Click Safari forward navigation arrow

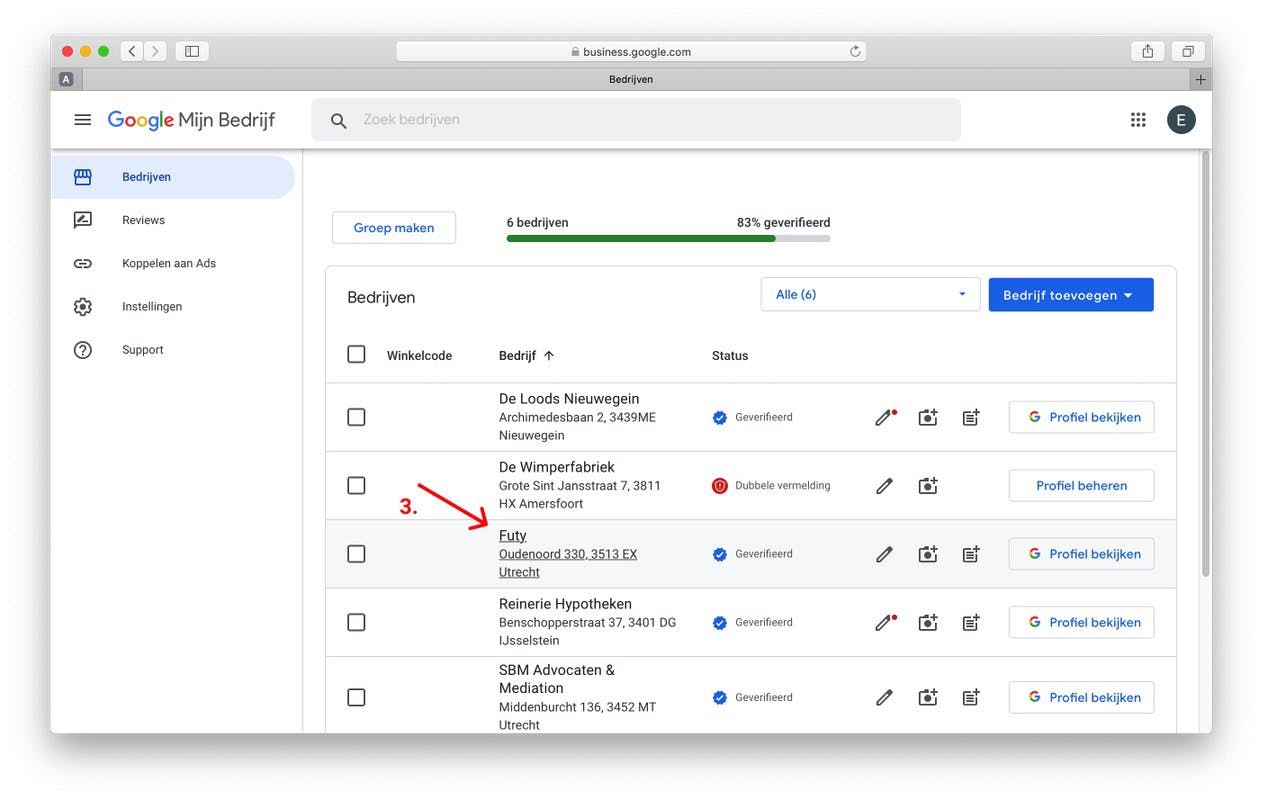click(155, 51)
